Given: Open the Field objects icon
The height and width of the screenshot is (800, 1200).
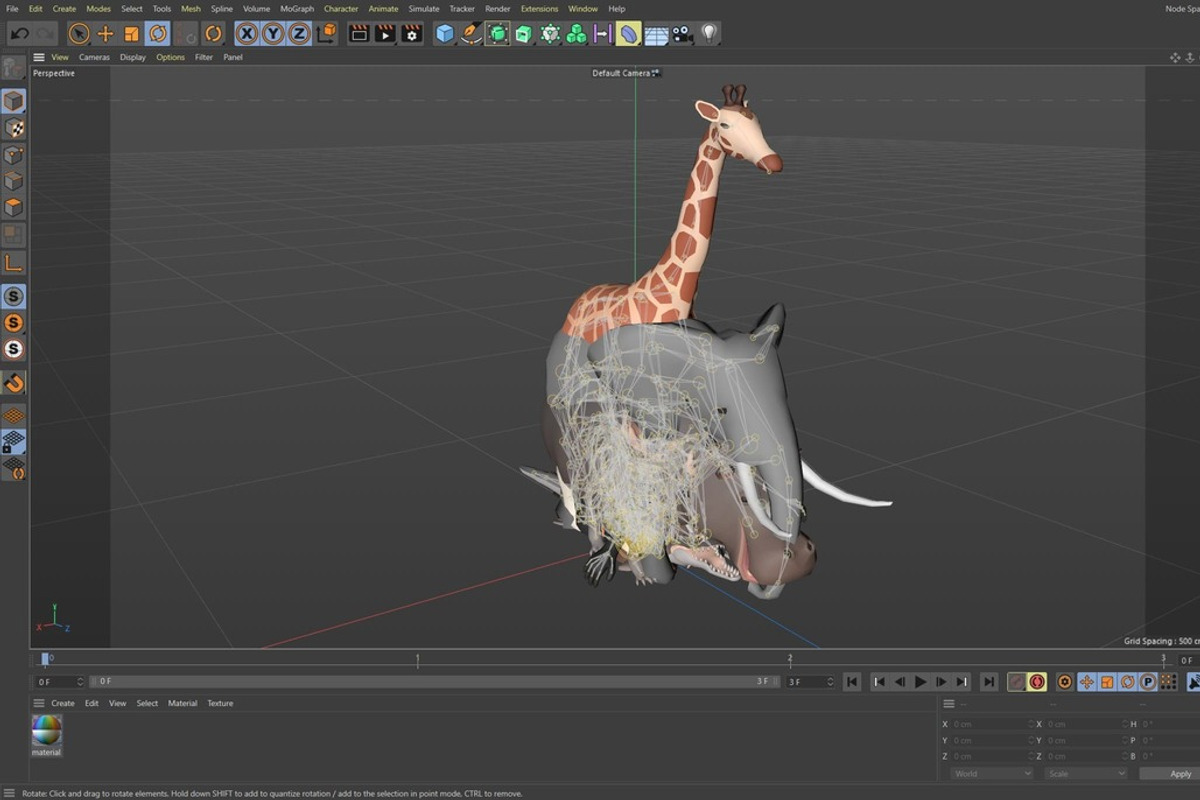Looking at the screenshot, I should 602,33.
